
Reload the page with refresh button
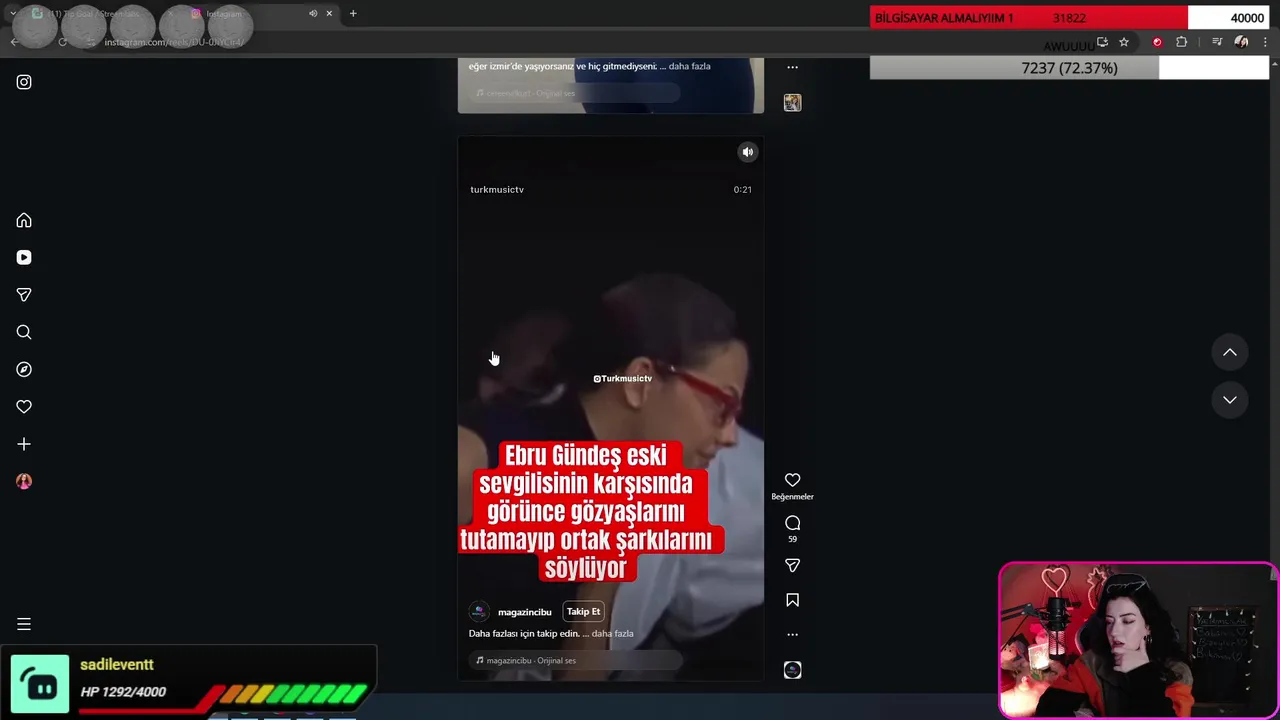click(x=62, y=42)
